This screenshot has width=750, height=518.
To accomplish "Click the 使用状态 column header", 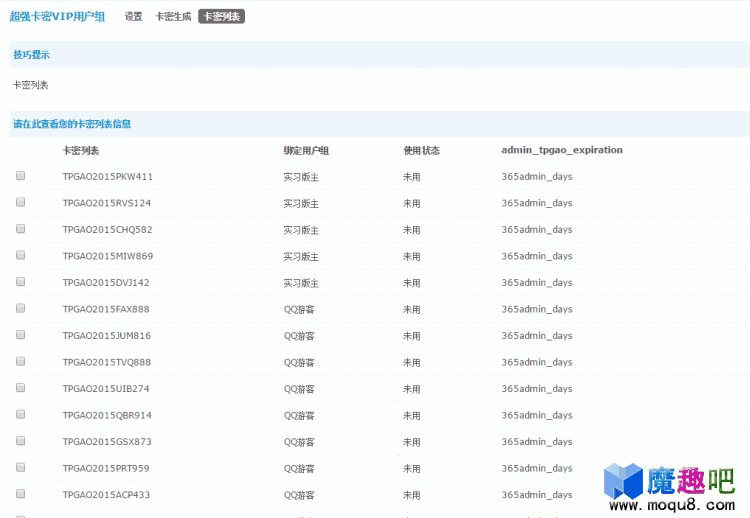I will (421, 151).
